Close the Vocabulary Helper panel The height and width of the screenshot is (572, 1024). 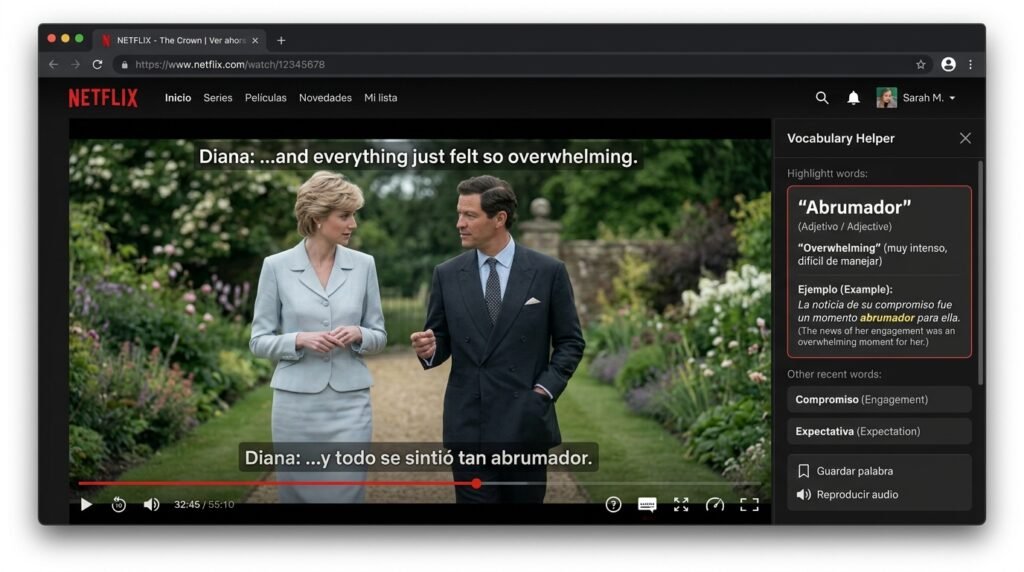coord(965,138)
